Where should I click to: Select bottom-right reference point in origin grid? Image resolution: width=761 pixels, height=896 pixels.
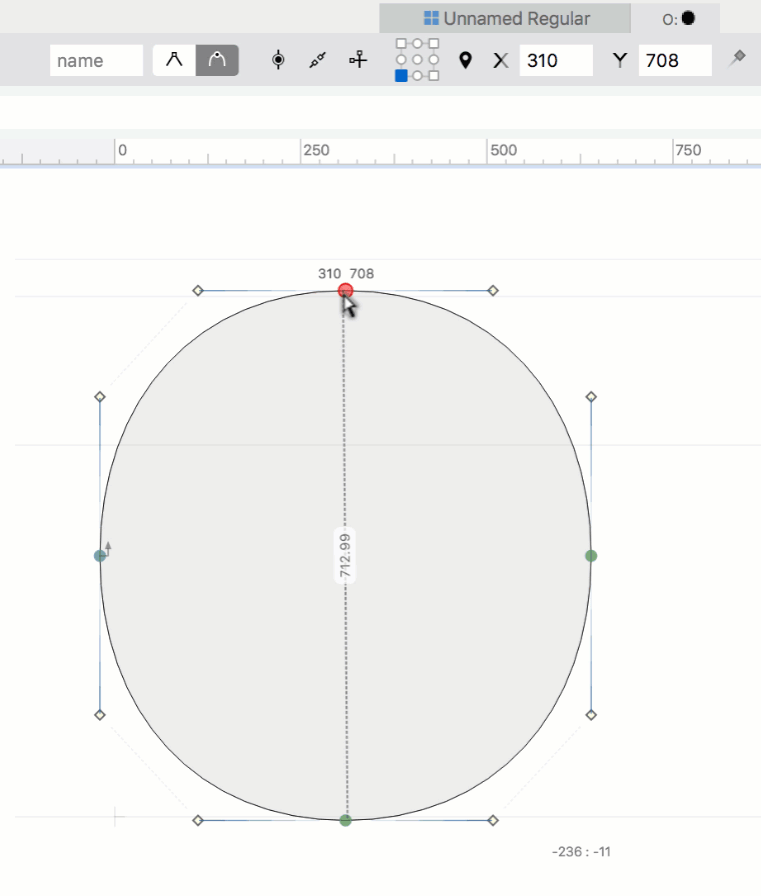click(434, 75)
